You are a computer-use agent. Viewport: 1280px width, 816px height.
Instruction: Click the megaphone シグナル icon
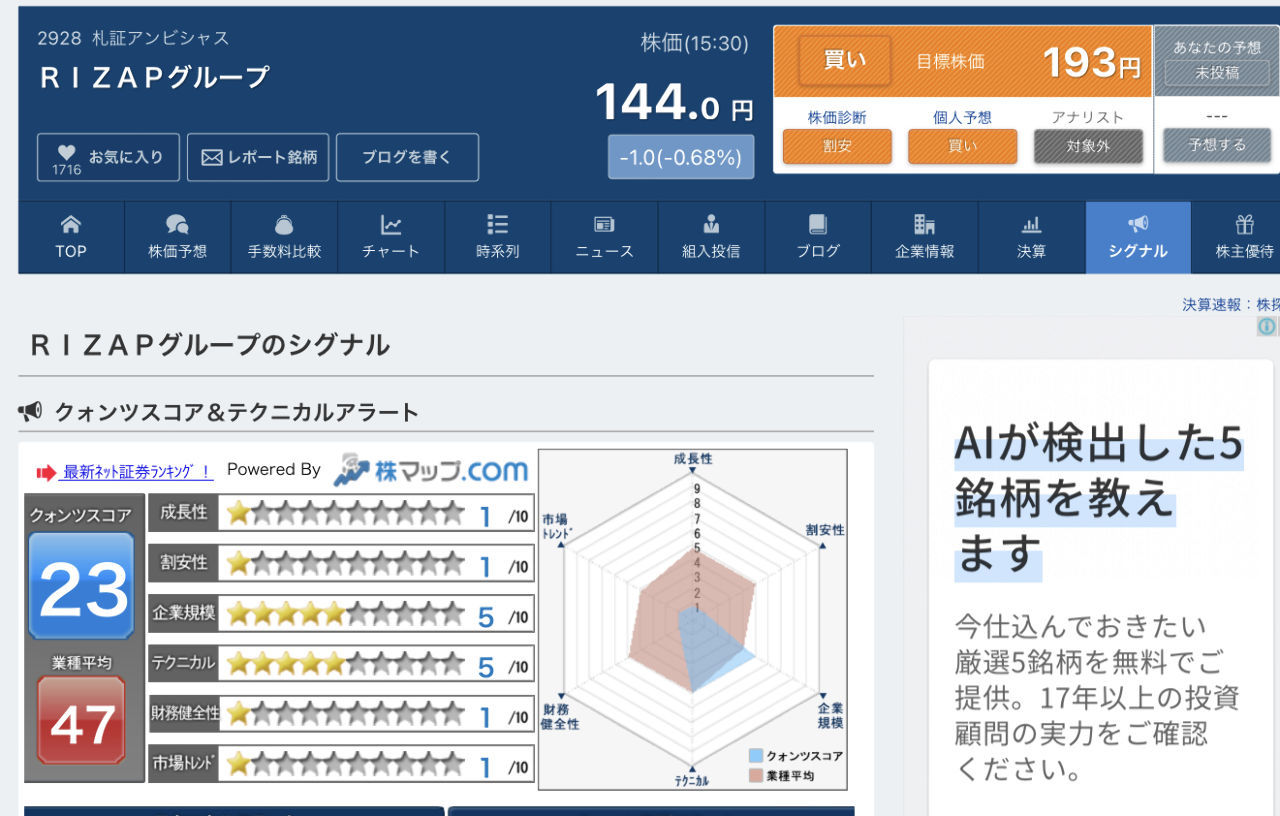(1137, 225)
